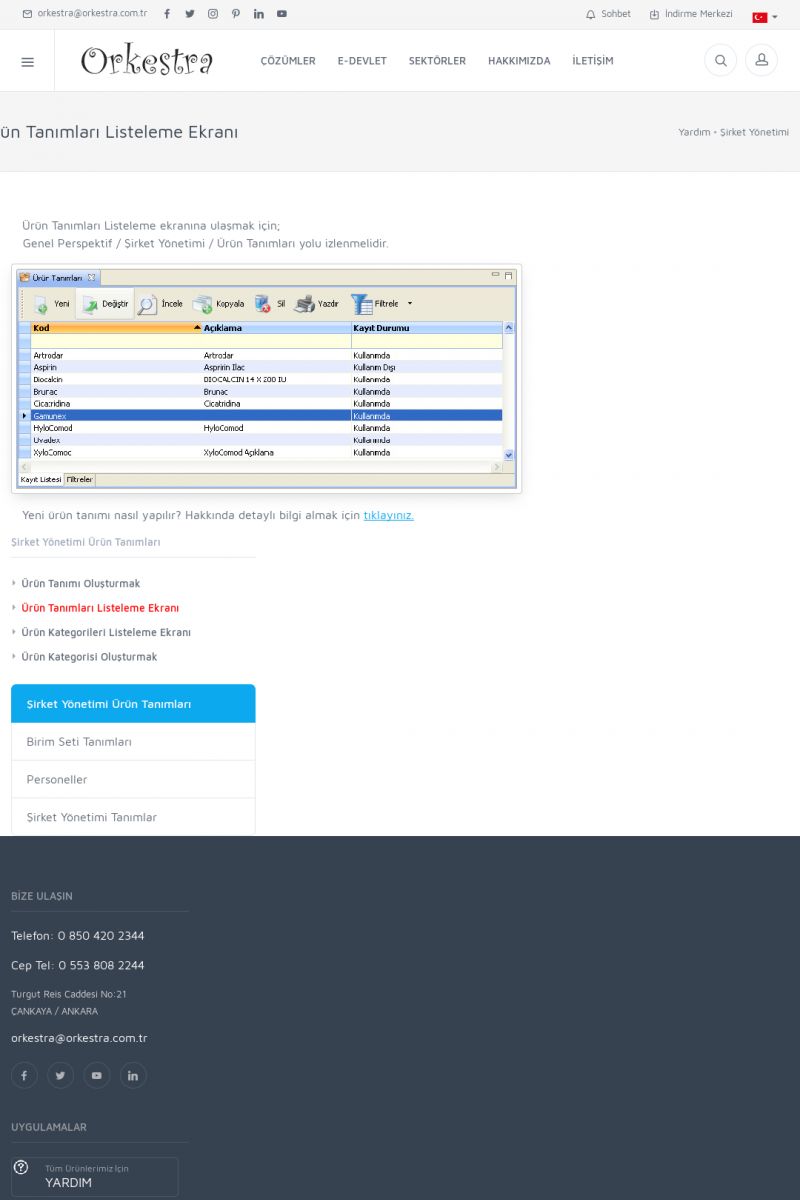
Task: Open the Turkish flag language dropdown
Action: pos(764,17)
